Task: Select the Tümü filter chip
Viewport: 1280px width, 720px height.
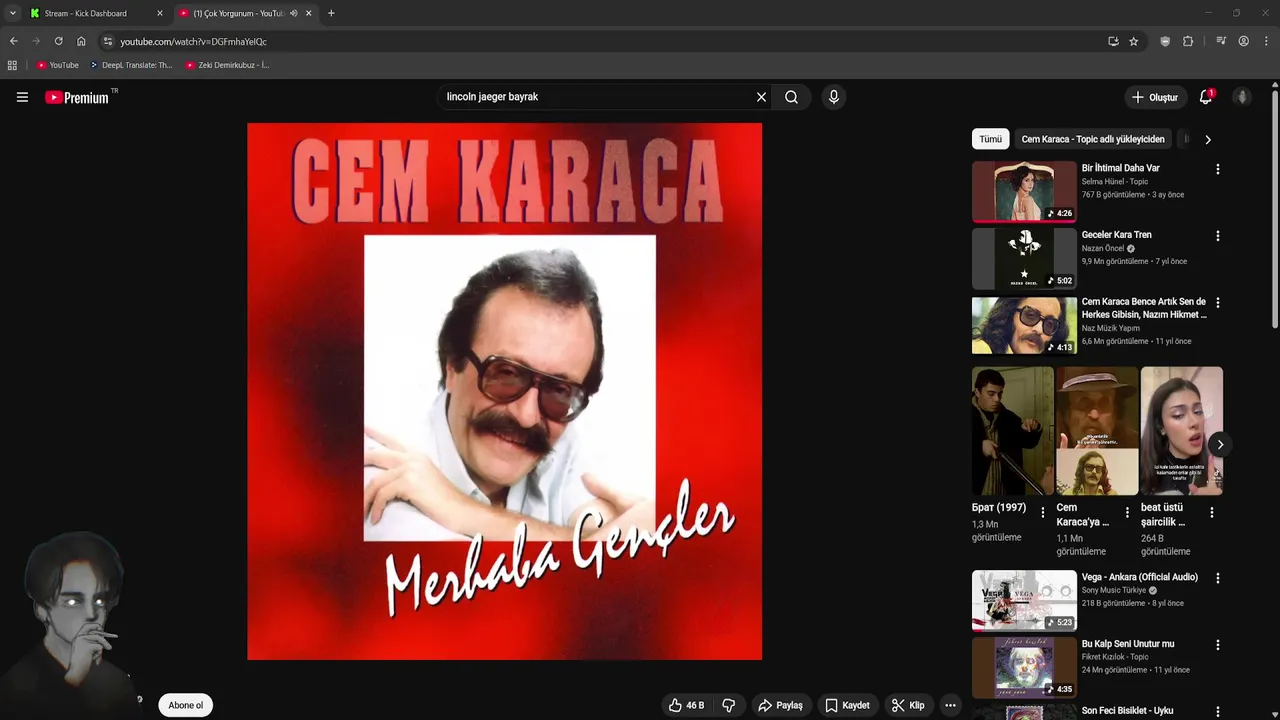Action: point(990,139)
